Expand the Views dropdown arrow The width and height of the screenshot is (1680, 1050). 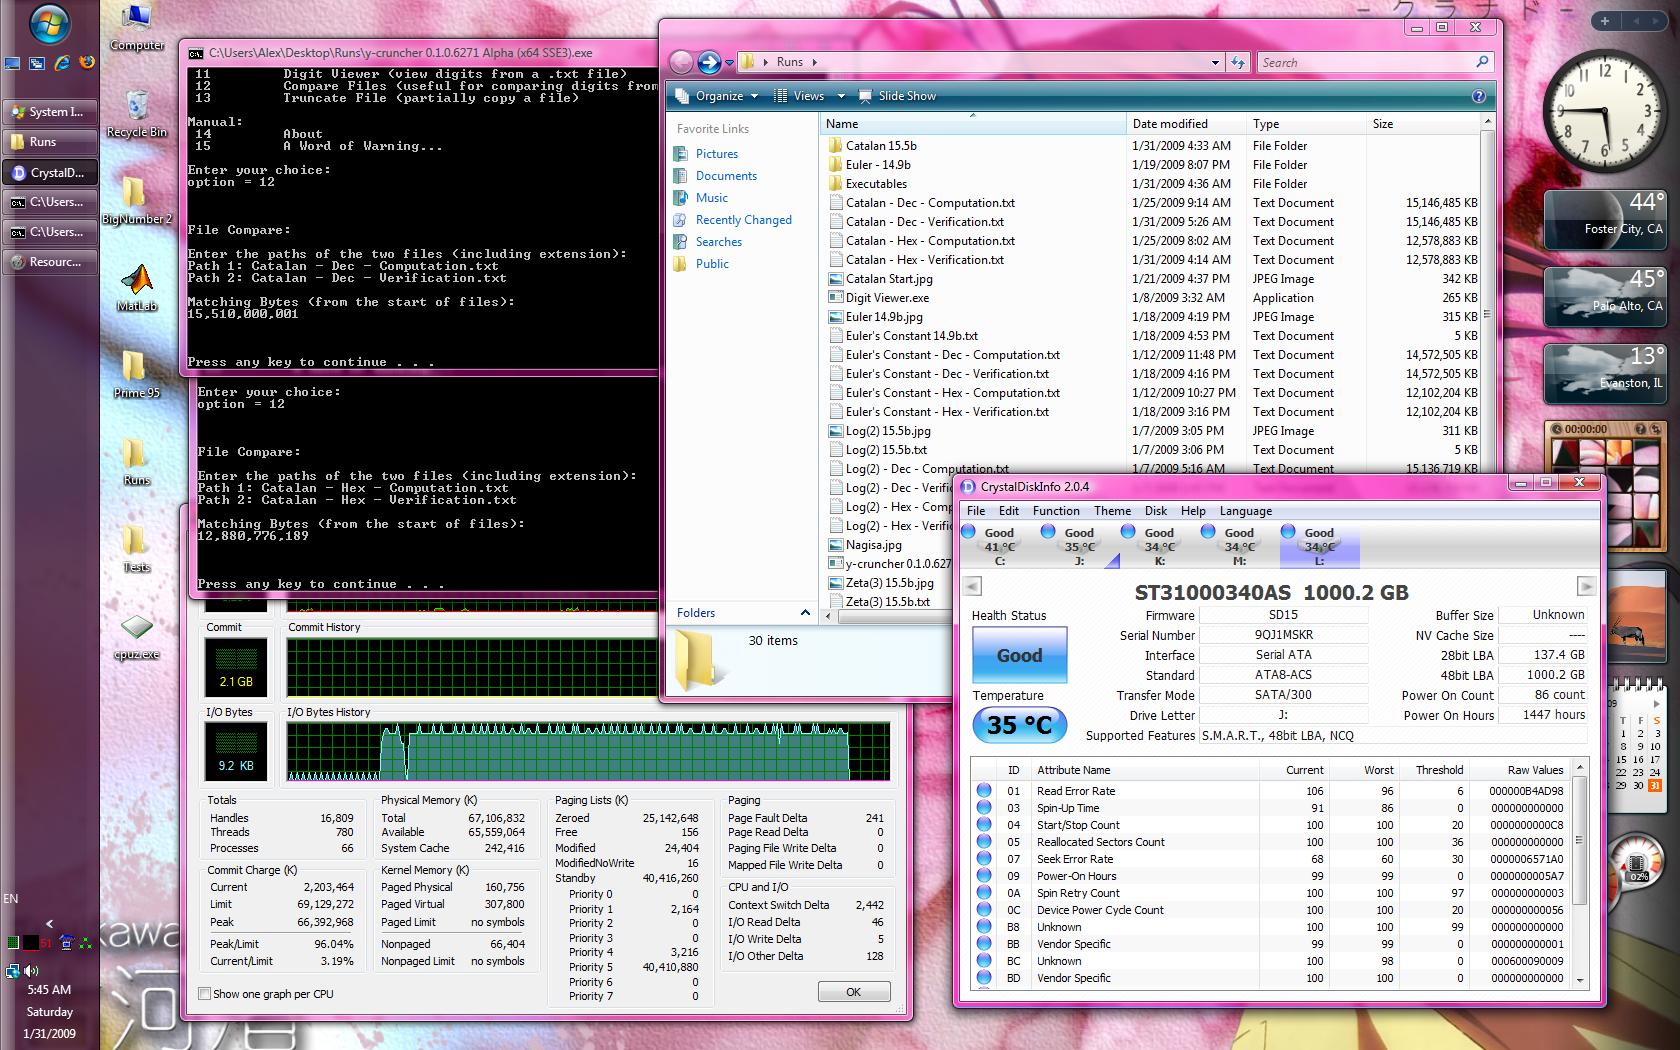tap(841, 96)
